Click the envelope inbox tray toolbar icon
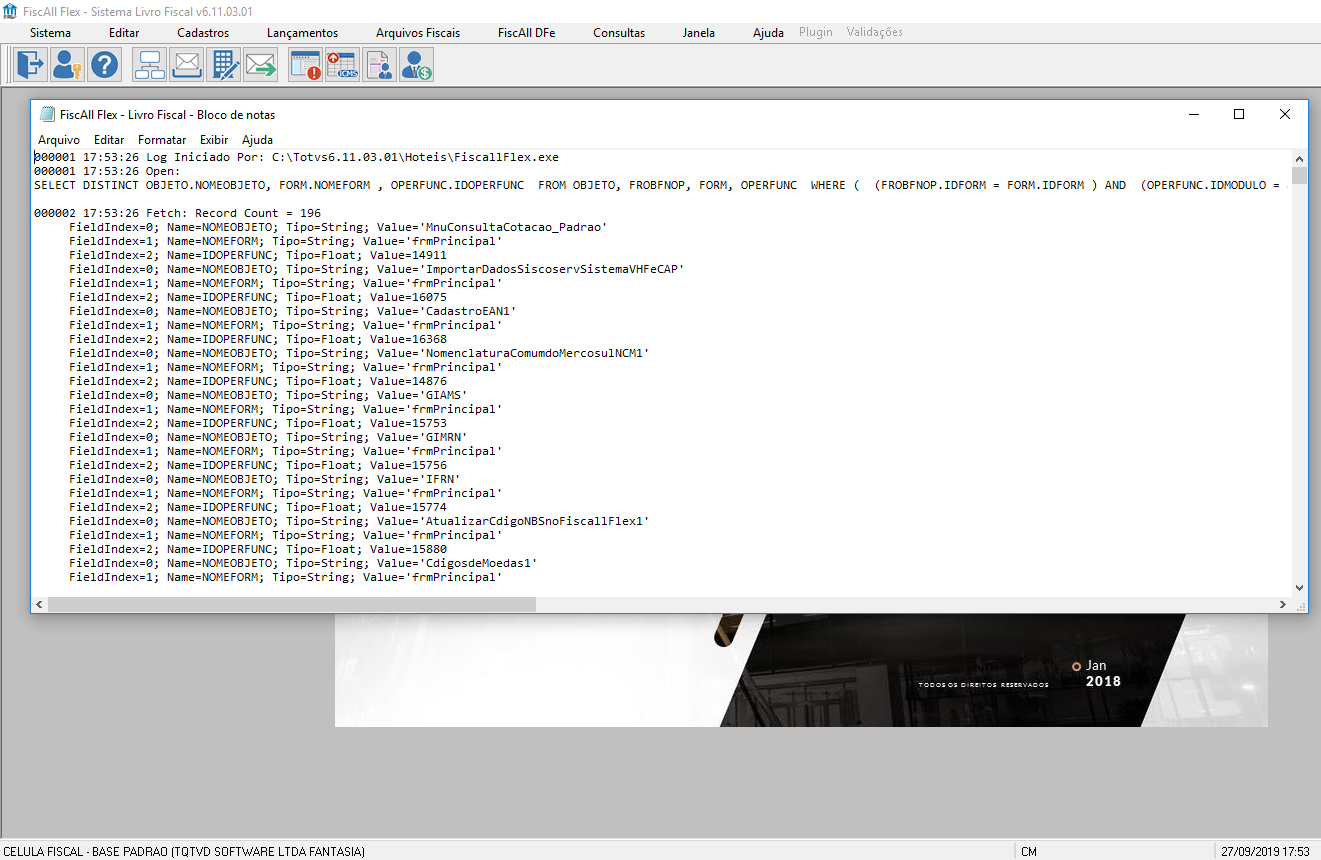Viewport: 1321px width, 860px height. 187,66
